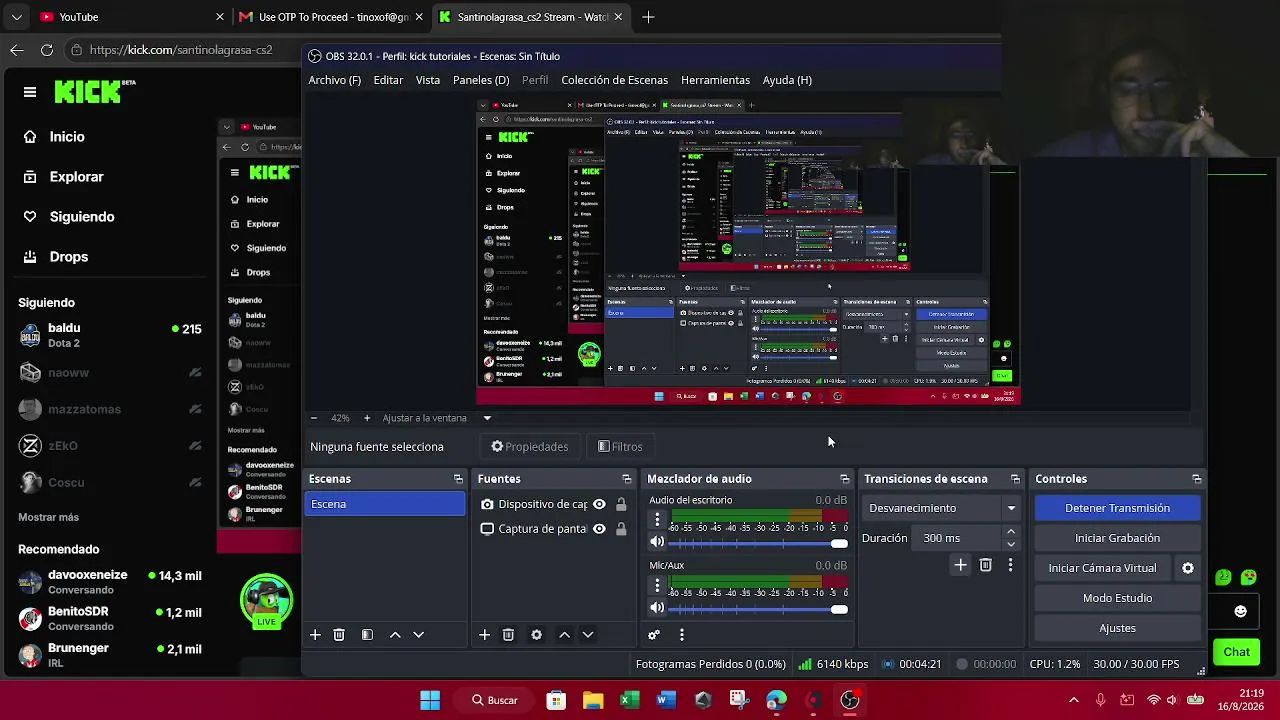Delete the selected scene using the Escenas trash icon
The height and width of the screenshot is (720, 1280).
click(x=339, y=635)
